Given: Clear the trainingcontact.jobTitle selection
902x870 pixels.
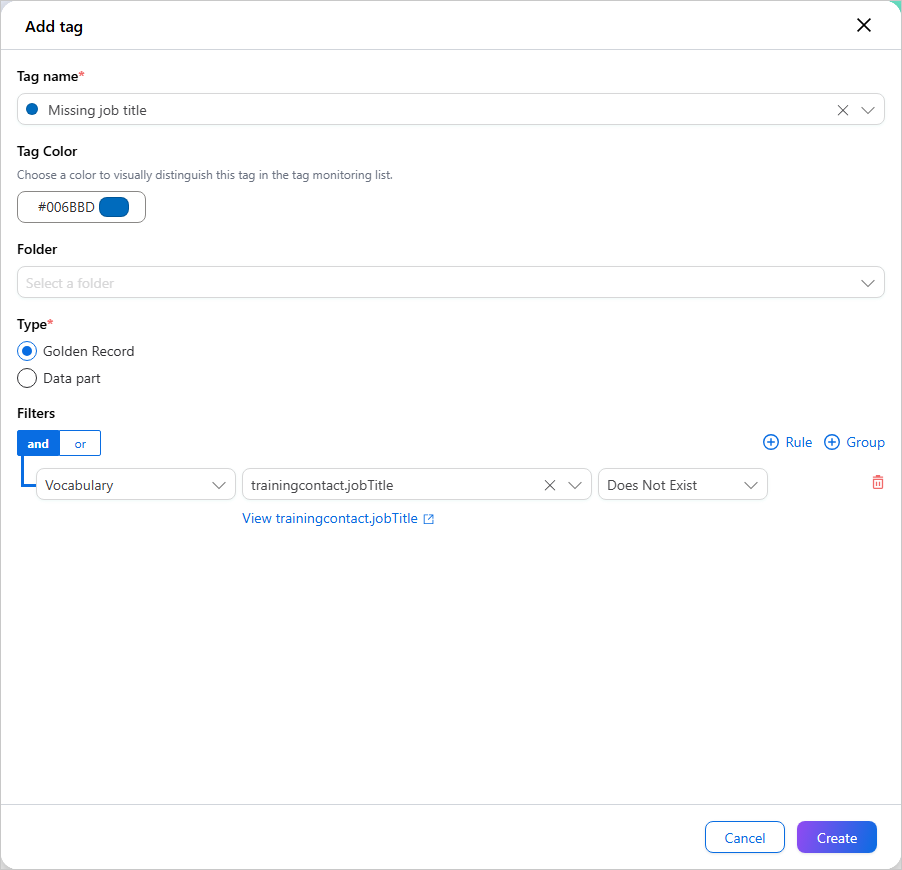Looking at the screenshot, I should point(549,485).
